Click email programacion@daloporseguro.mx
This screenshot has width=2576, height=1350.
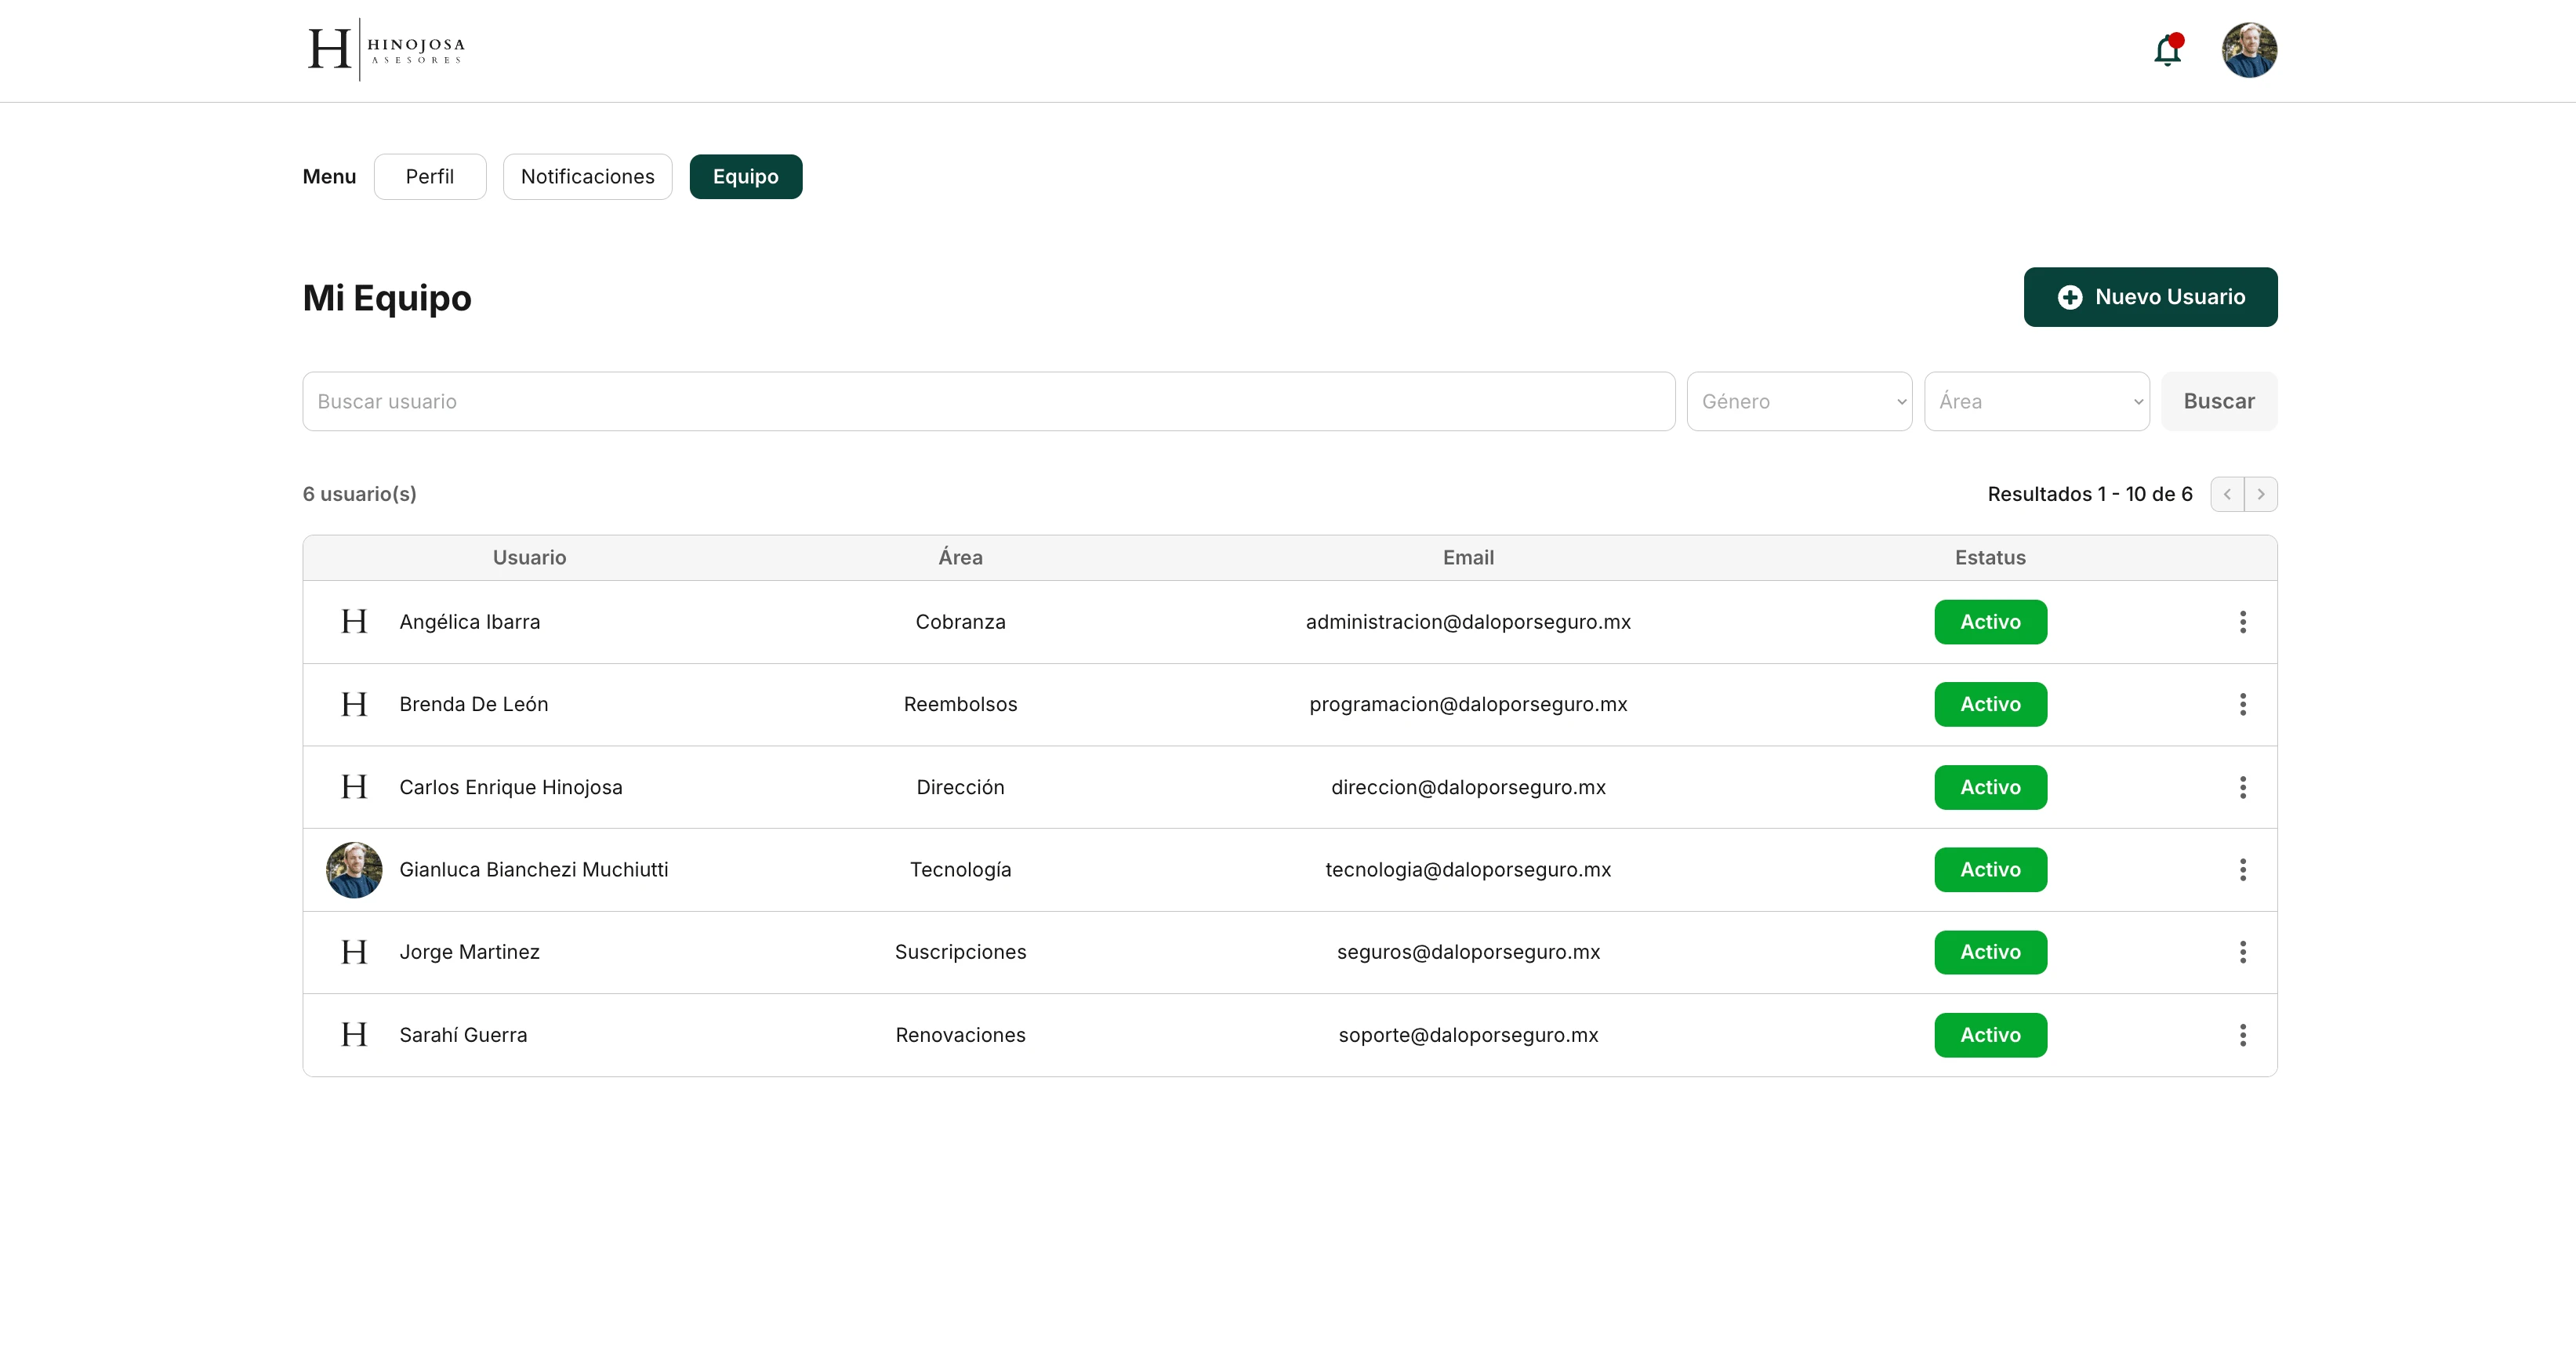[x=1468, y=704]
